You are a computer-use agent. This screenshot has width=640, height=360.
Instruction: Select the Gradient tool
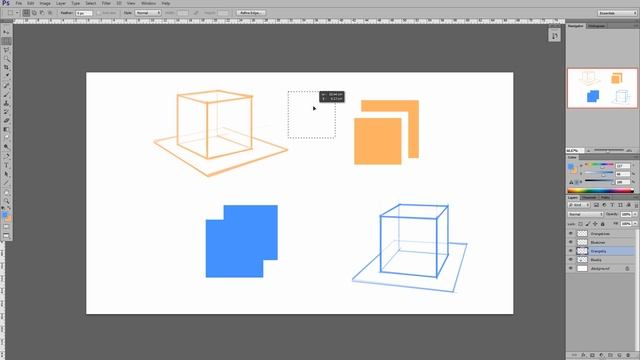[x=6, y=129]
